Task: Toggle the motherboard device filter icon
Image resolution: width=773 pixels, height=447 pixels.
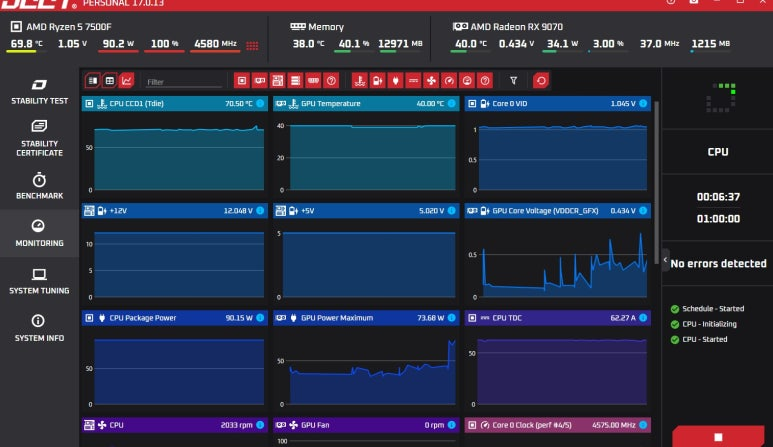Action: pos(278,81)
